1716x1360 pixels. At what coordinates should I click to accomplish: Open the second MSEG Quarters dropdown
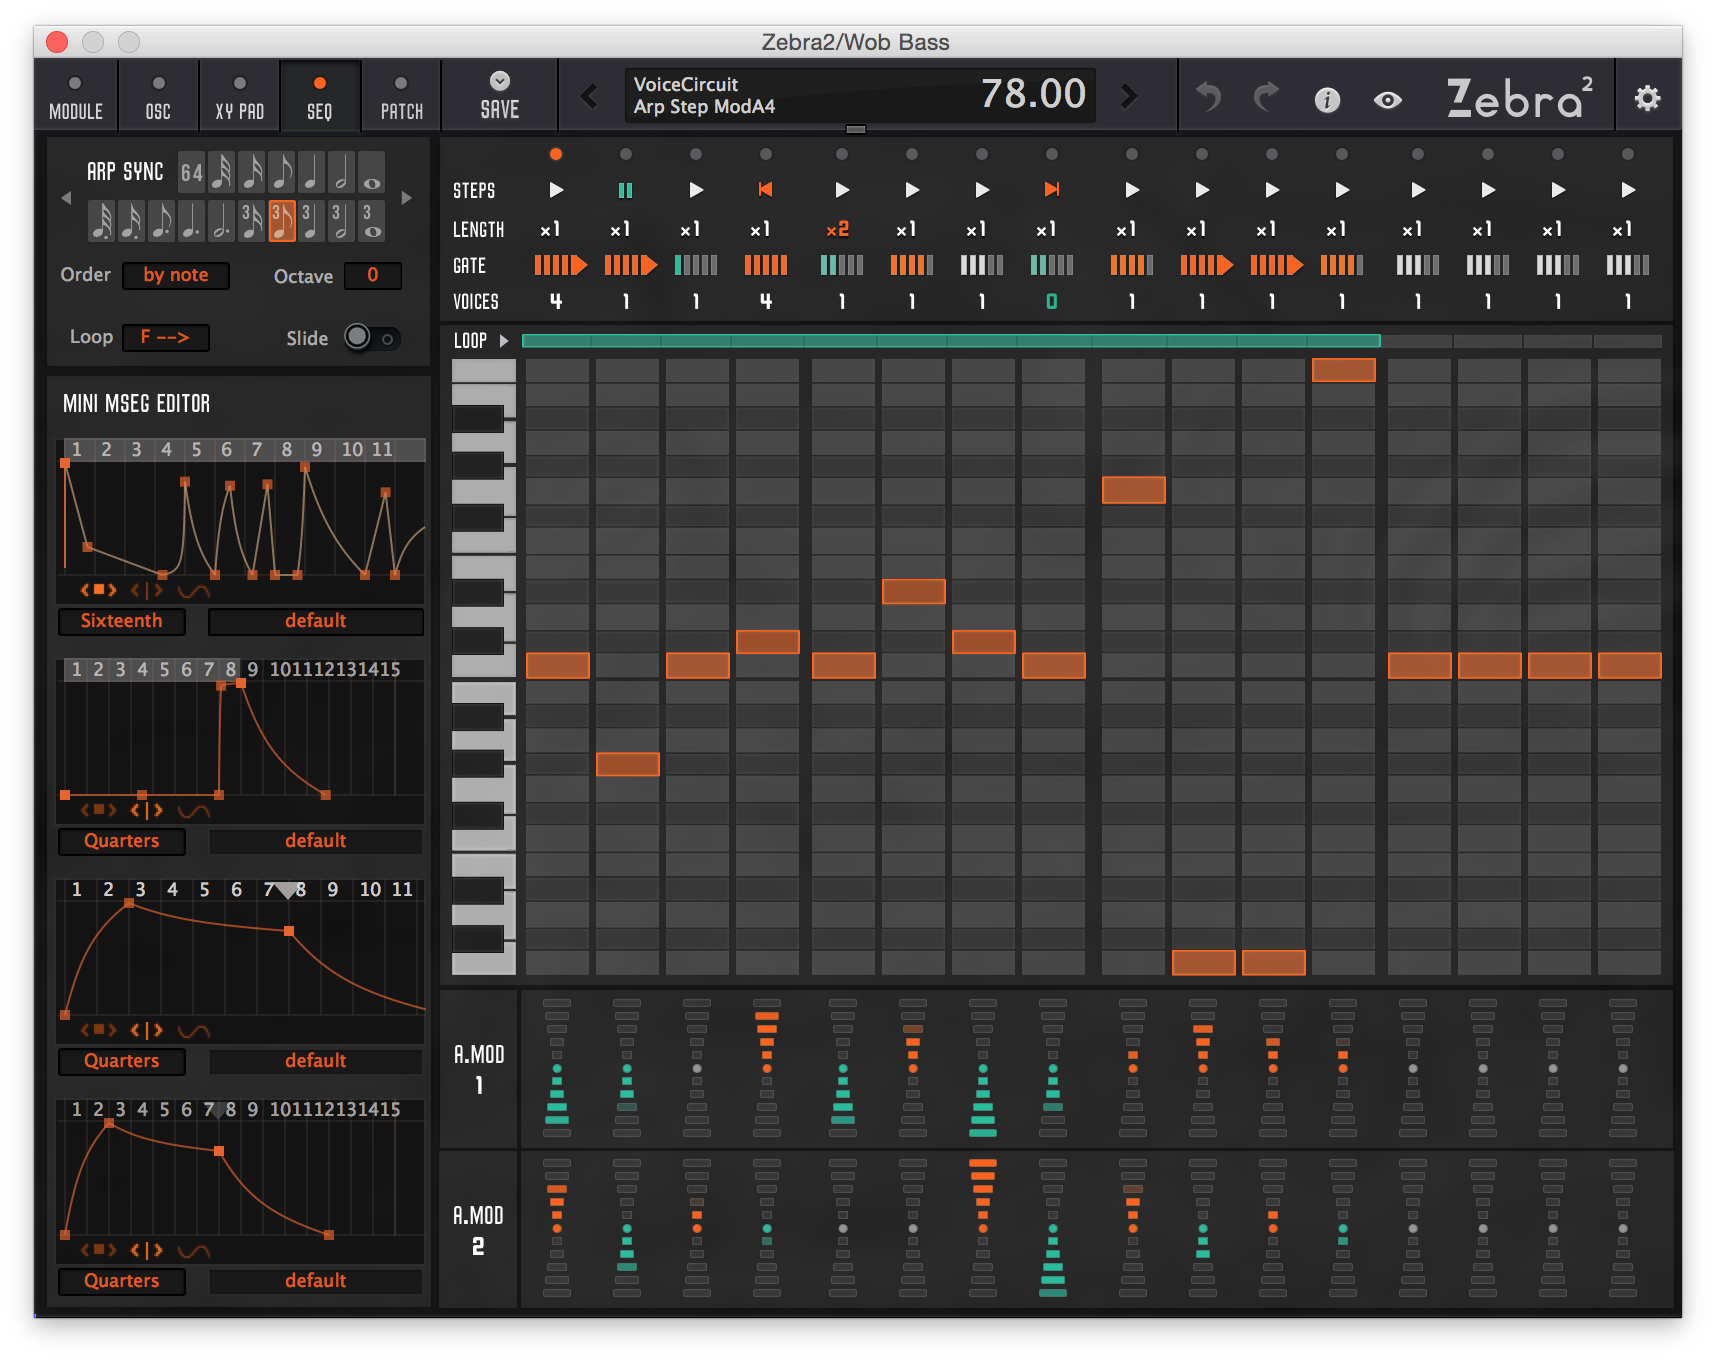click(122, 841)
